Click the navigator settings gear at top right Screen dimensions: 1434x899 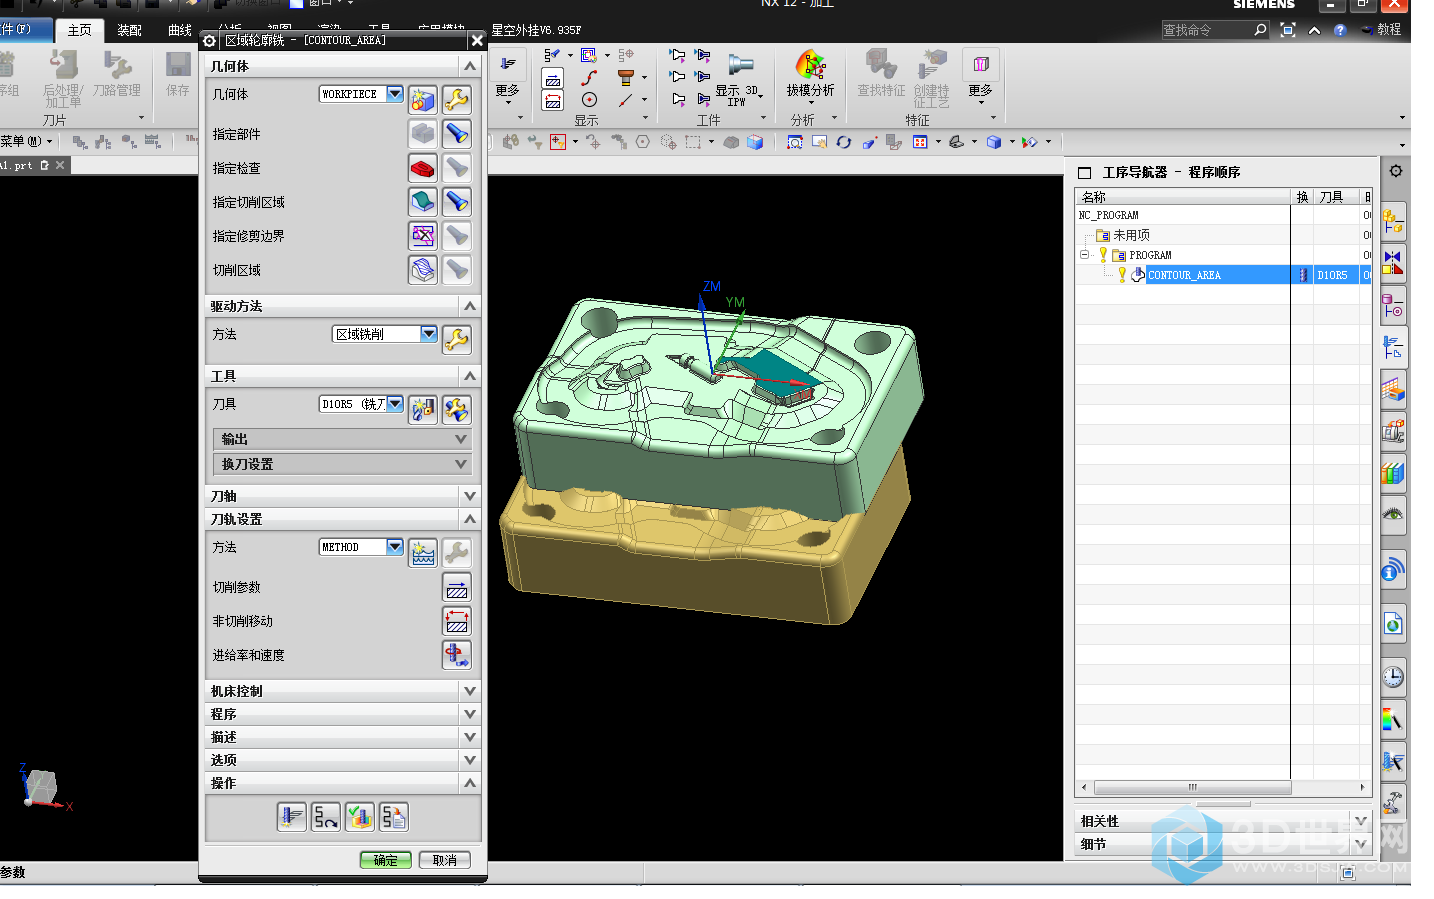tap(1395, 171)
